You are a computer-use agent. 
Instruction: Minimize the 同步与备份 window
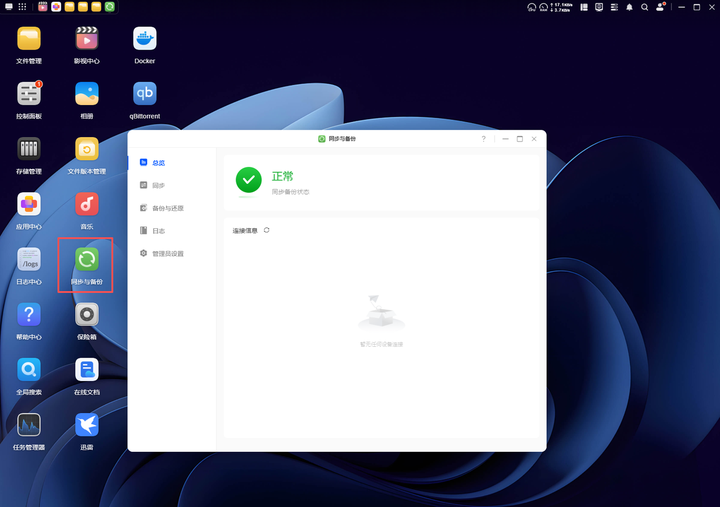[x=506, y=139]
